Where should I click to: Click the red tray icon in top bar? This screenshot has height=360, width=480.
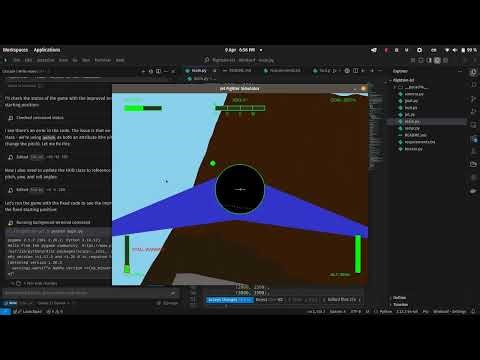tap(386, 50)
